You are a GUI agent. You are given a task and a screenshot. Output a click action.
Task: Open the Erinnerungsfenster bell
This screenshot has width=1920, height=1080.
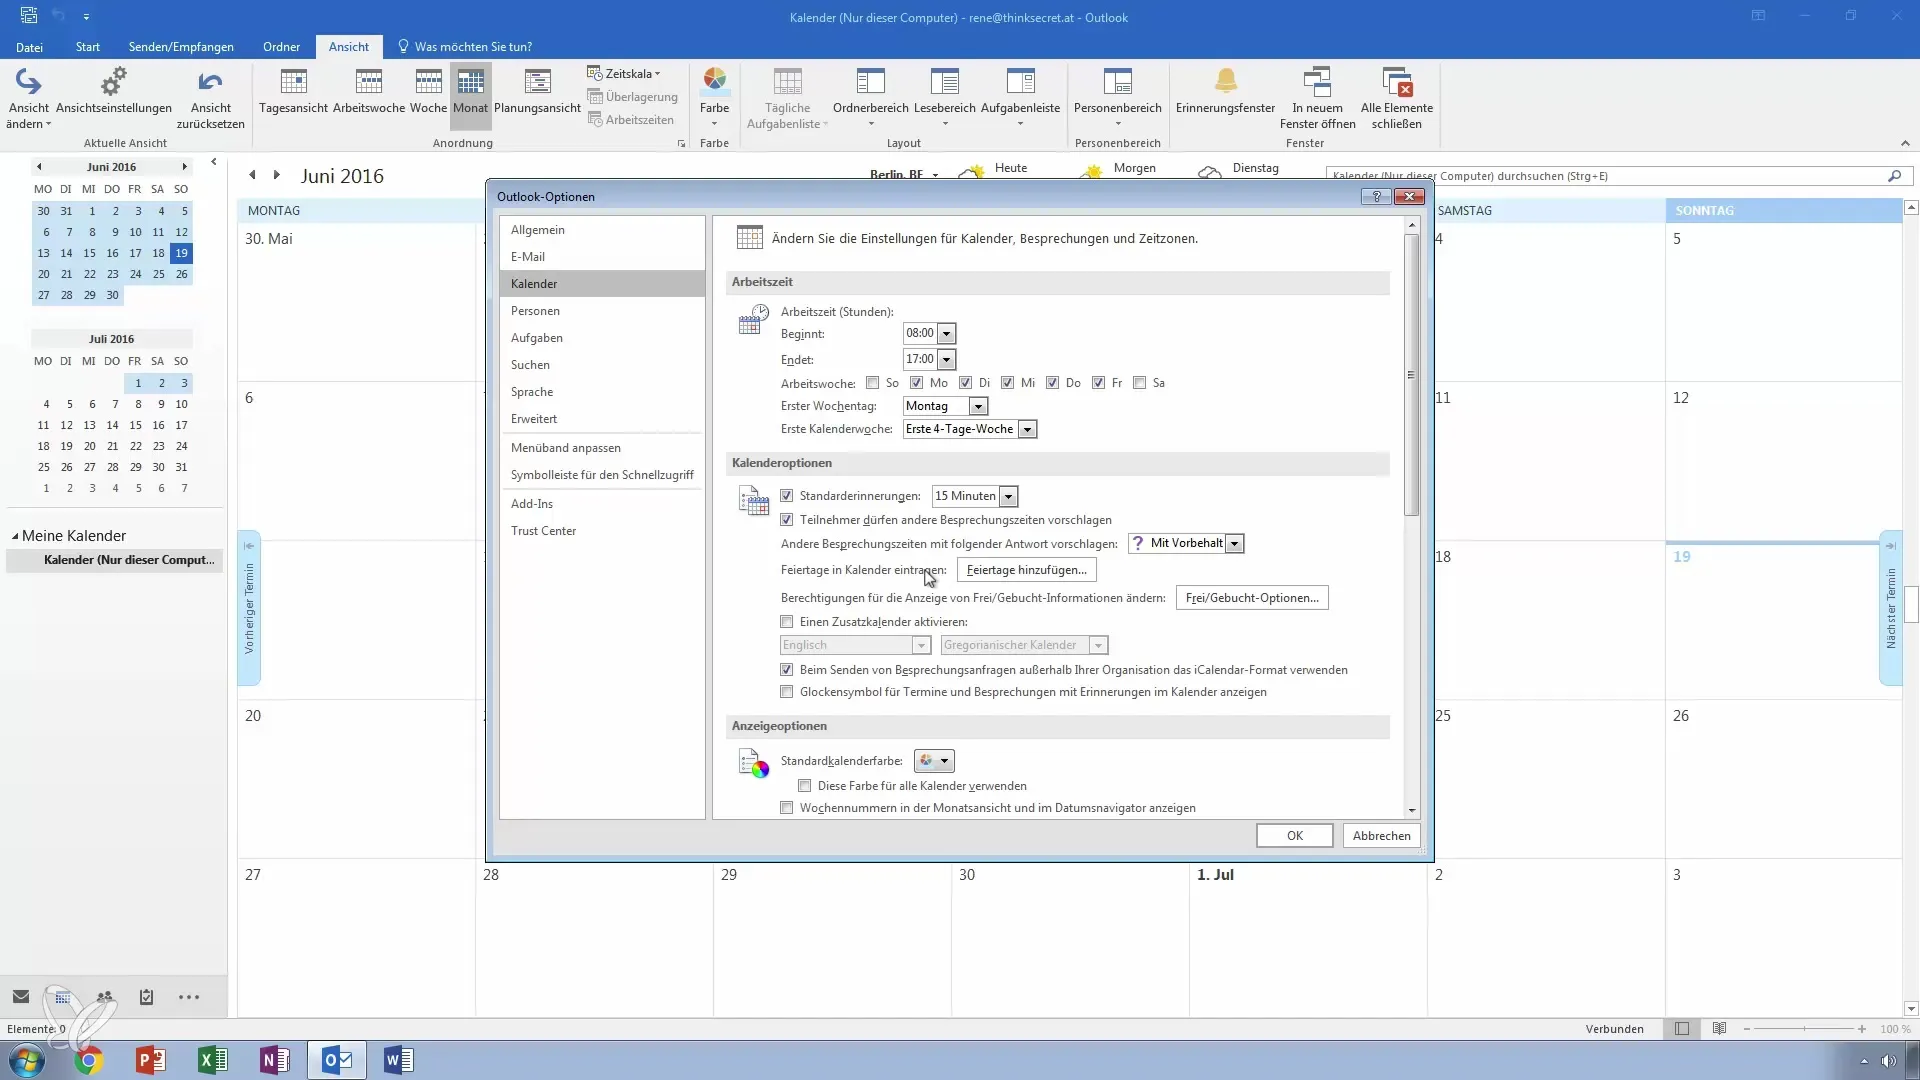pos(1225,90)
